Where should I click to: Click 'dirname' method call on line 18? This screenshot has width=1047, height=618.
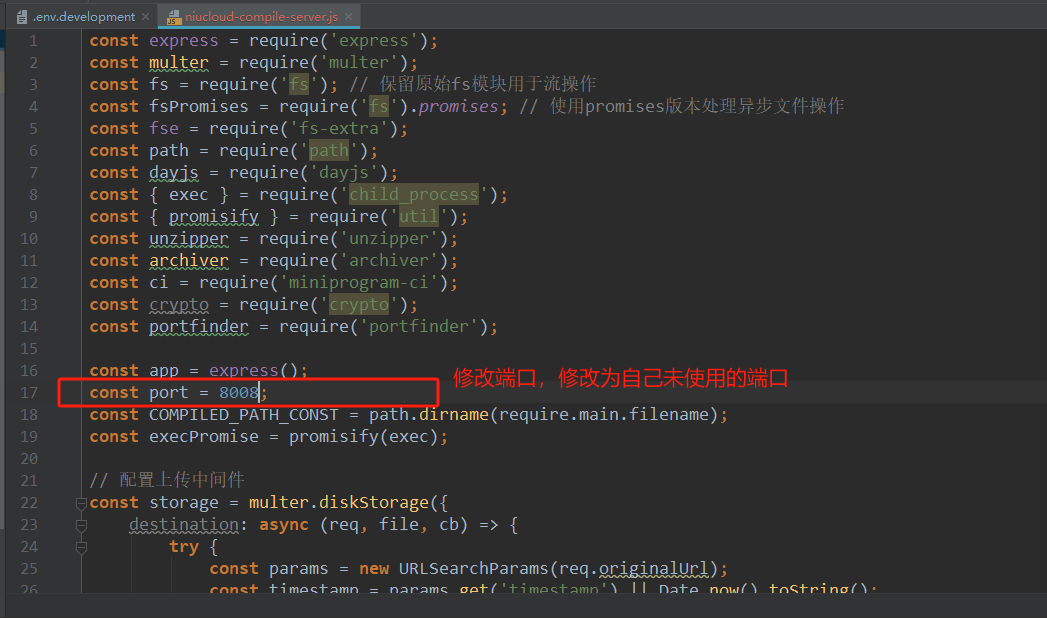(454, 414)
